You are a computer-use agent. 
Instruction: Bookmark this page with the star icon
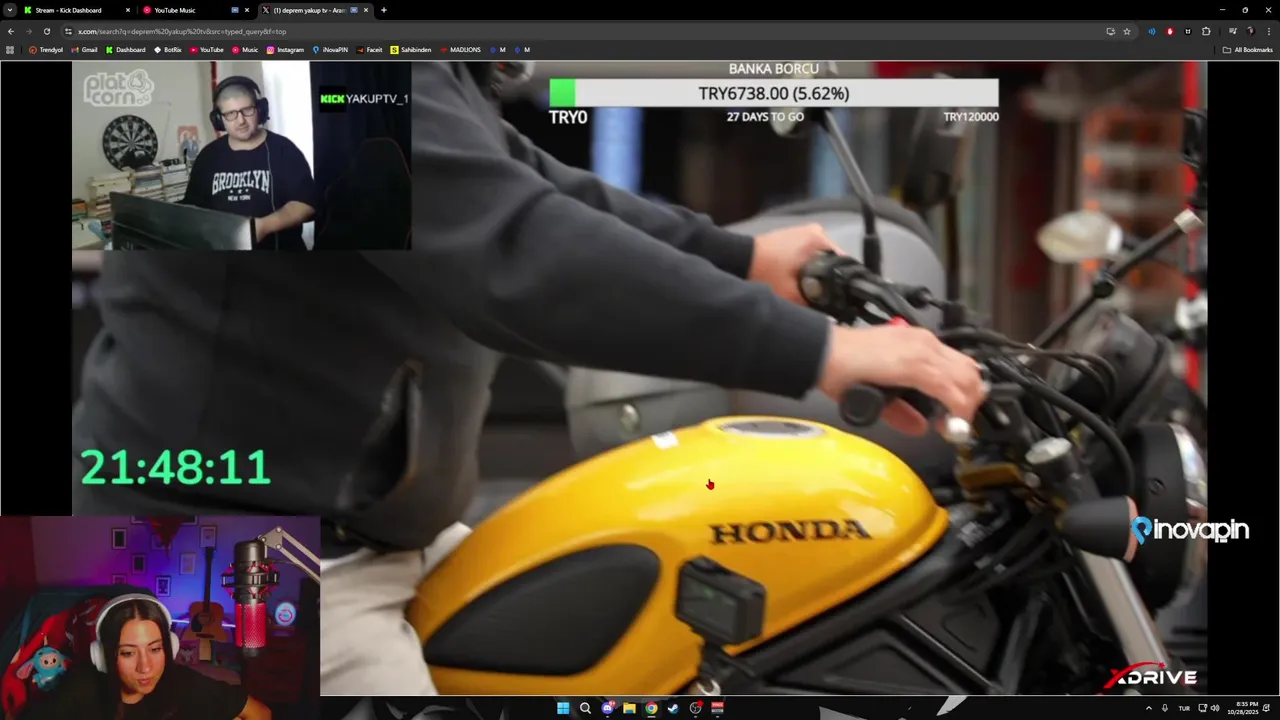tap(1127, 31)
